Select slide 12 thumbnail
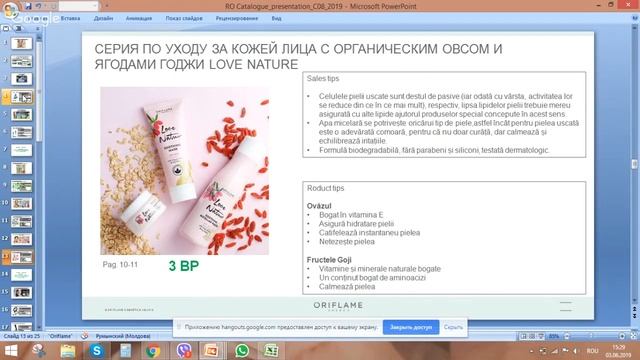The height and width of the screenshot is (360, 640). pos(21,239)
